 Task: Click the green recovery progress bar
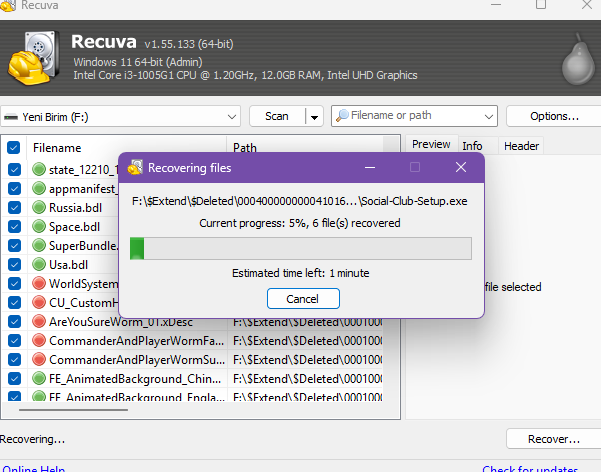coord(300,248)
